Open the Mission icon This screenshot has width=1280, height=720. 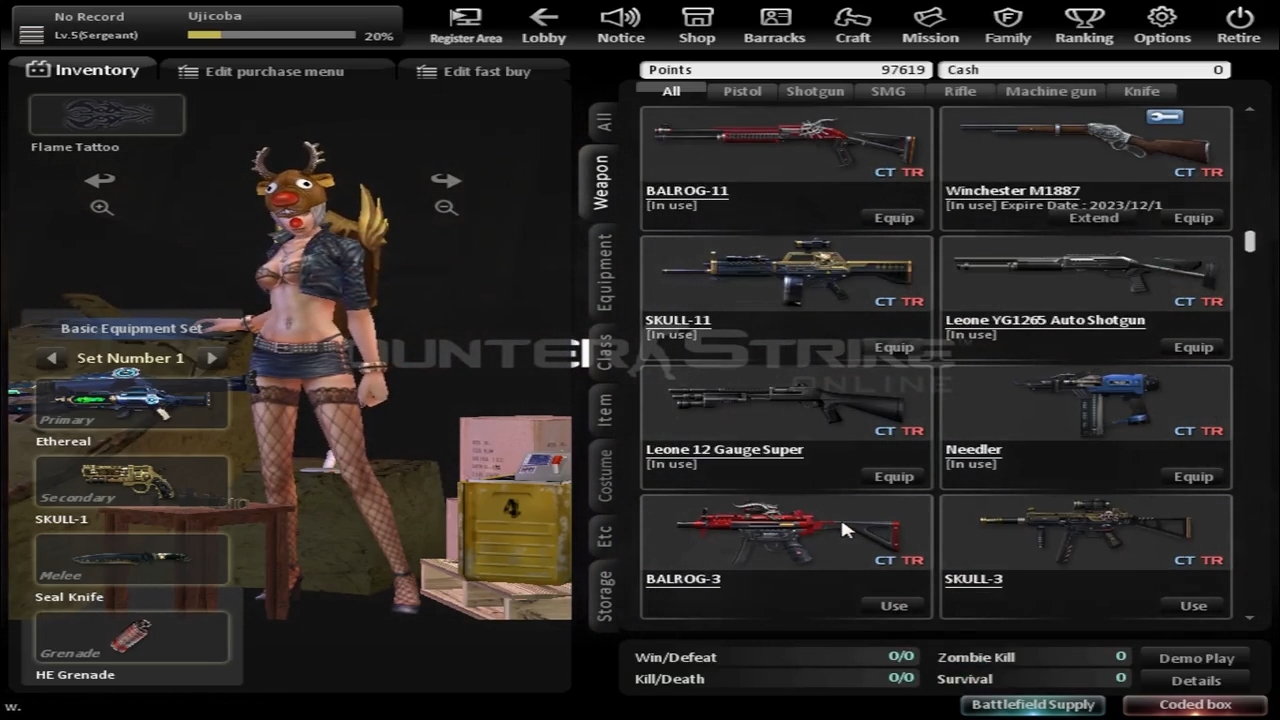tap(930, 26)
